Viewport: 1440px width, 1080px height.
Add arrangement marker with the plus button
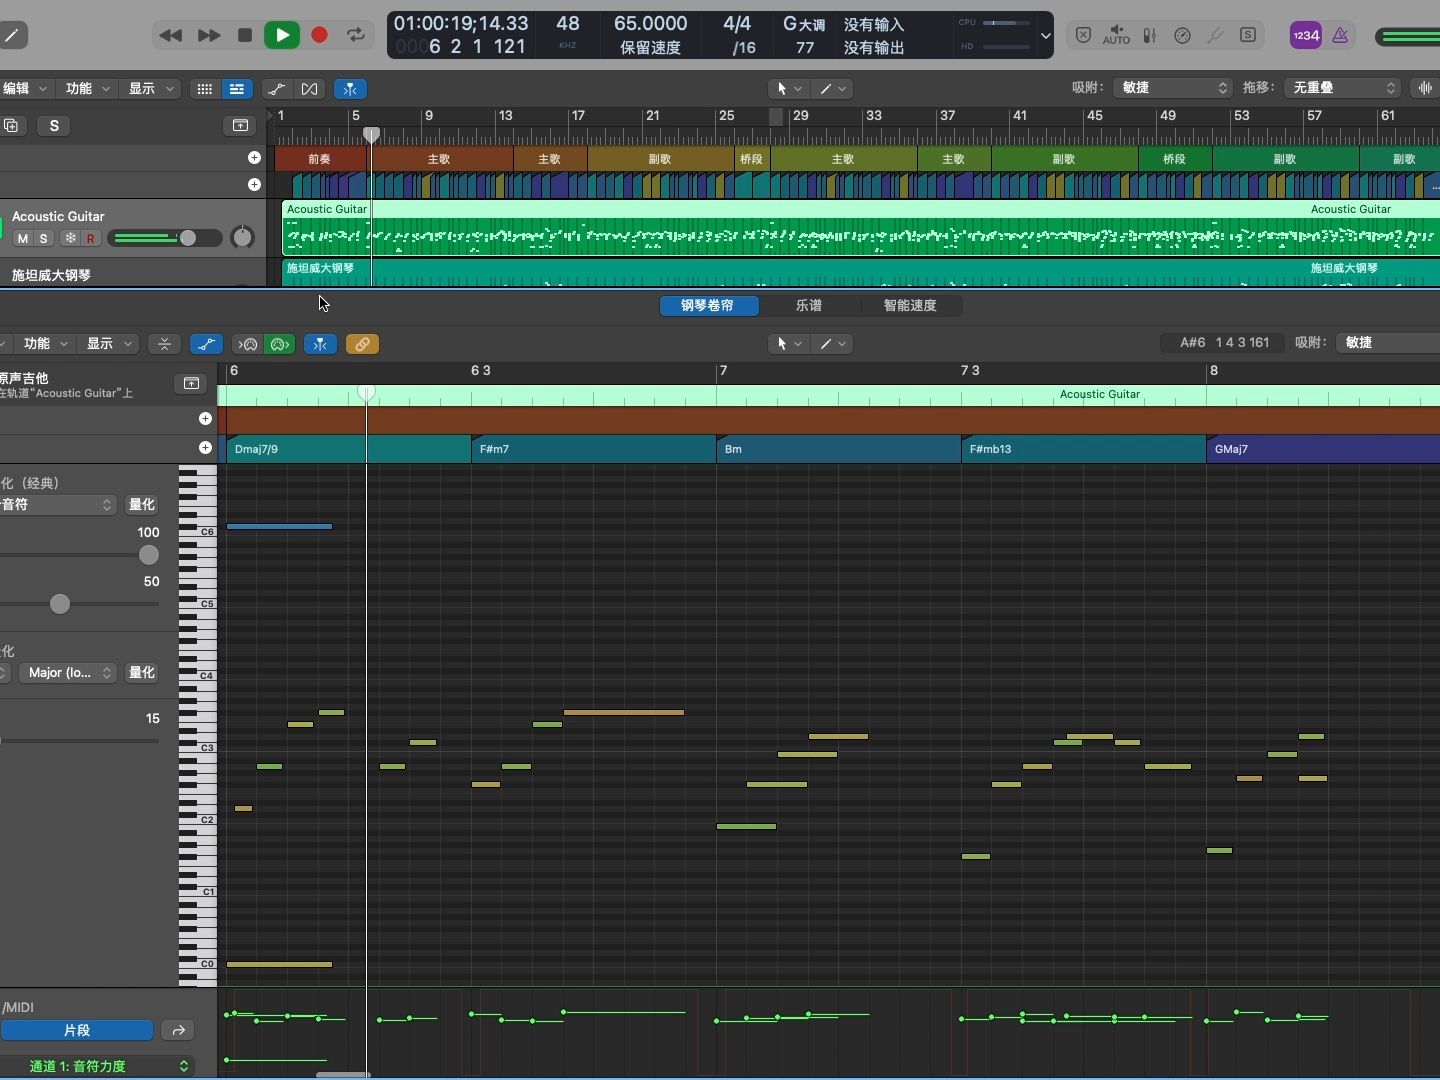[254, 158]
